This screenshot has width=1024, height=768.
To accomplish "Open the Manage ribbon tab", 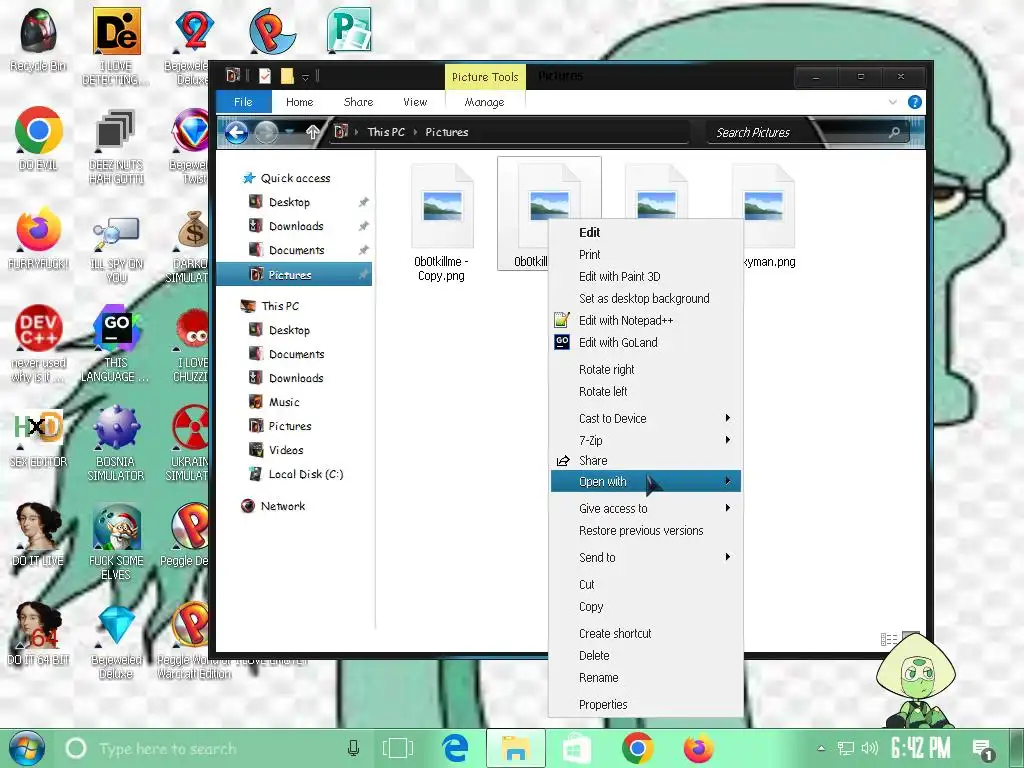I will click(x=485, y=102).
